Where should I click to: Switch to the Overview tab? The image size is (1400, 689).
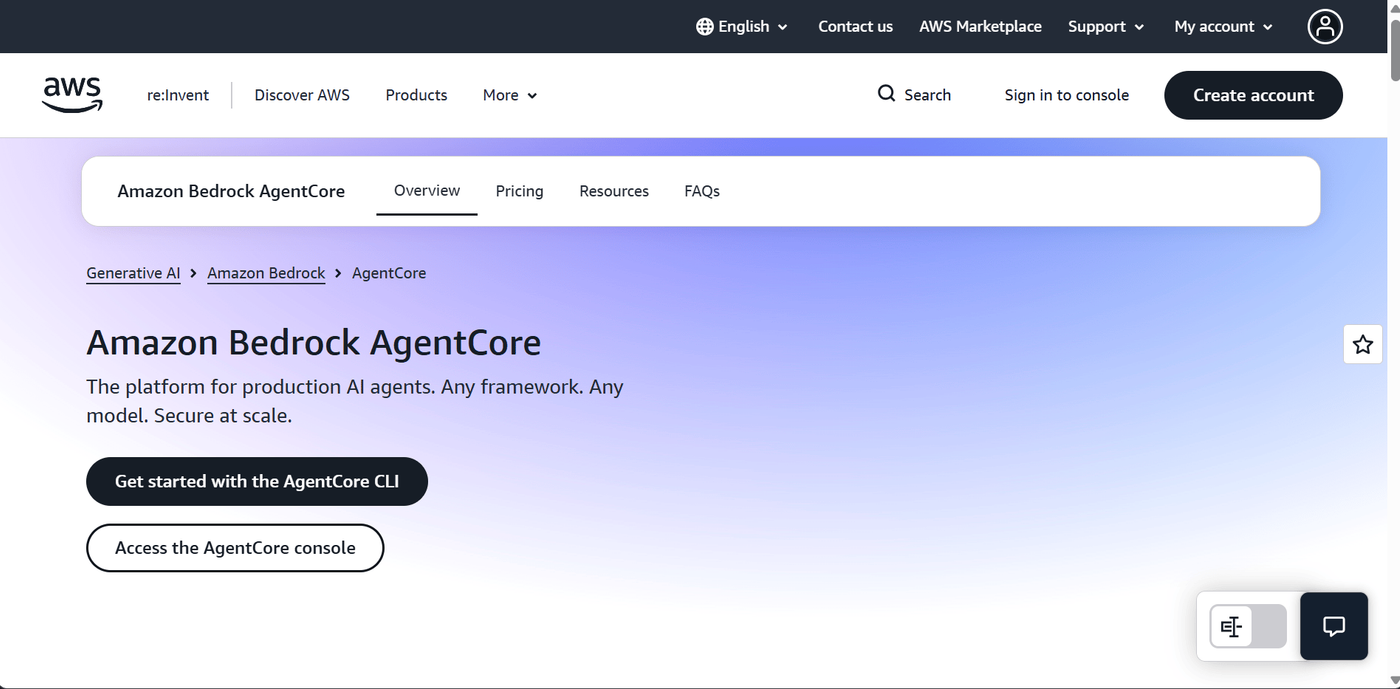click(427, 191)
